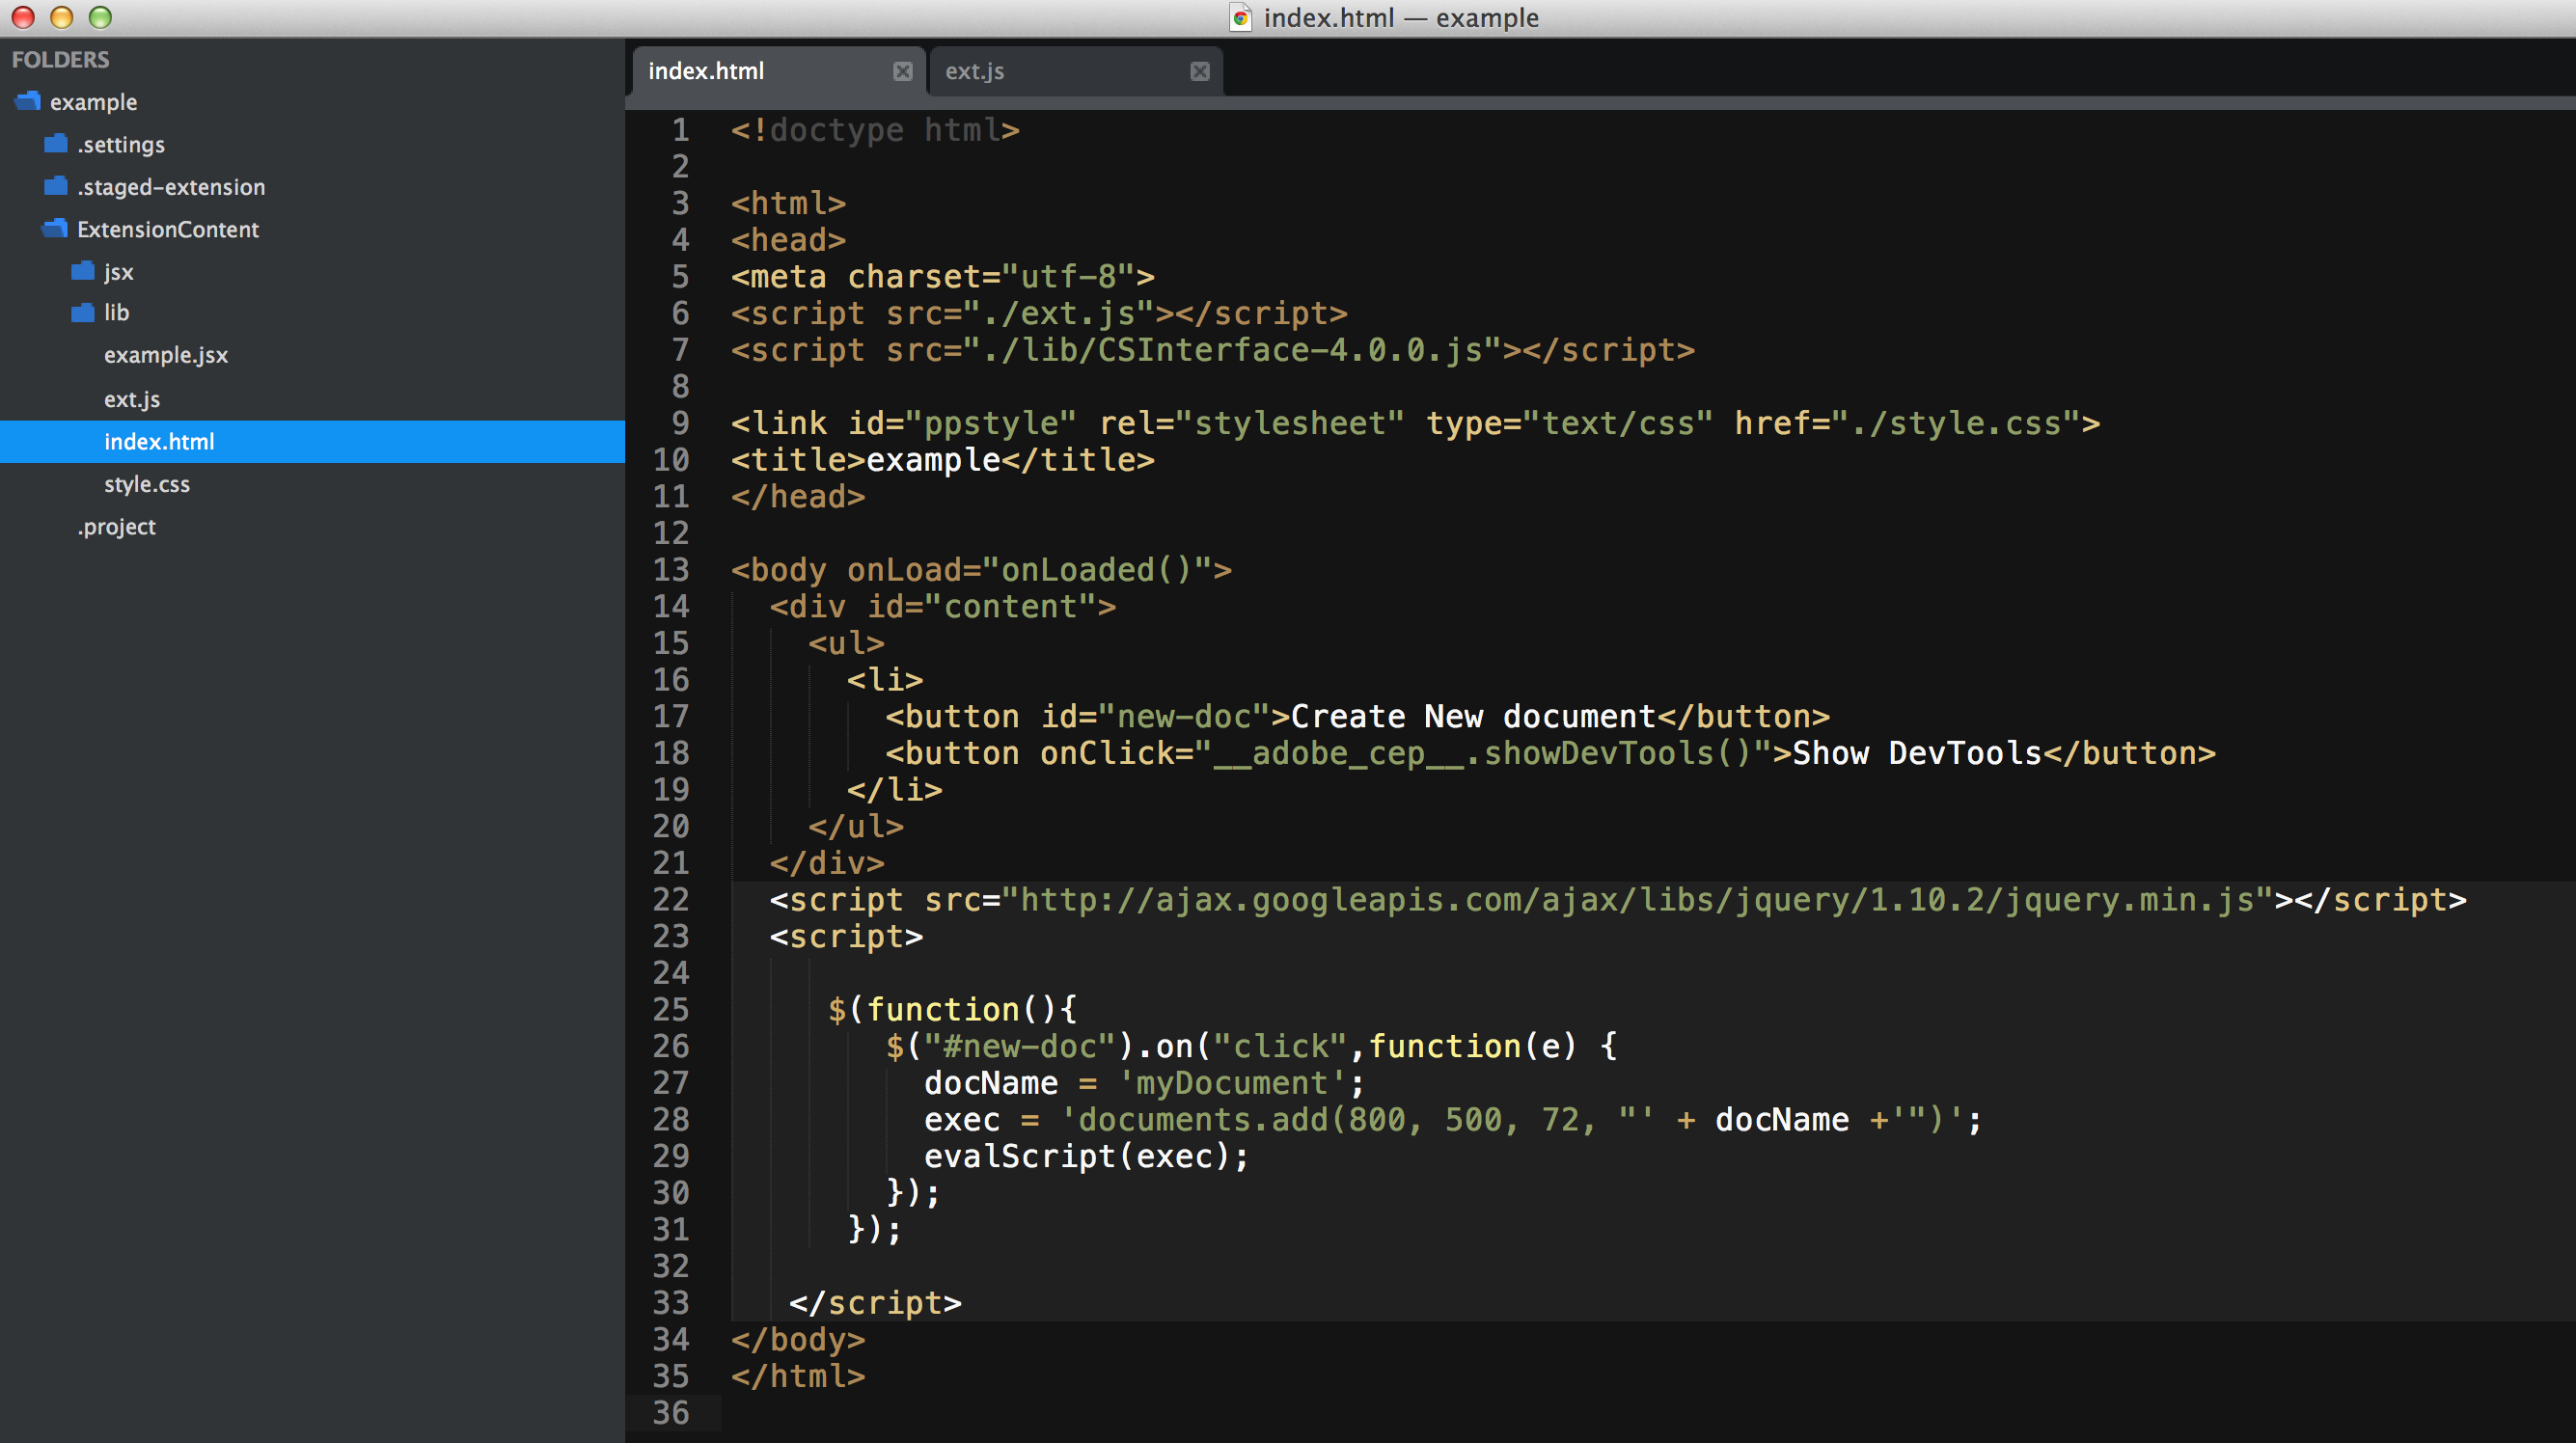Screen dimensions: 2576x1443
Task: Open example.jsx in the sidebar
Action: [x=166, y=355]
